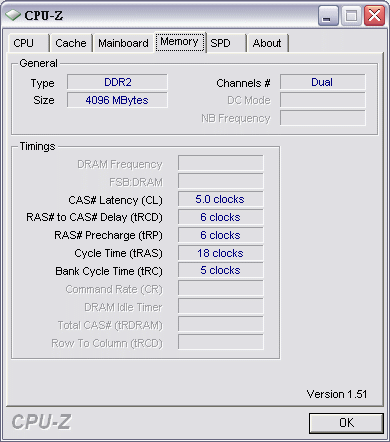
Task: Click the RAS# to CAS# Delay label
Action: click(94, 217)
